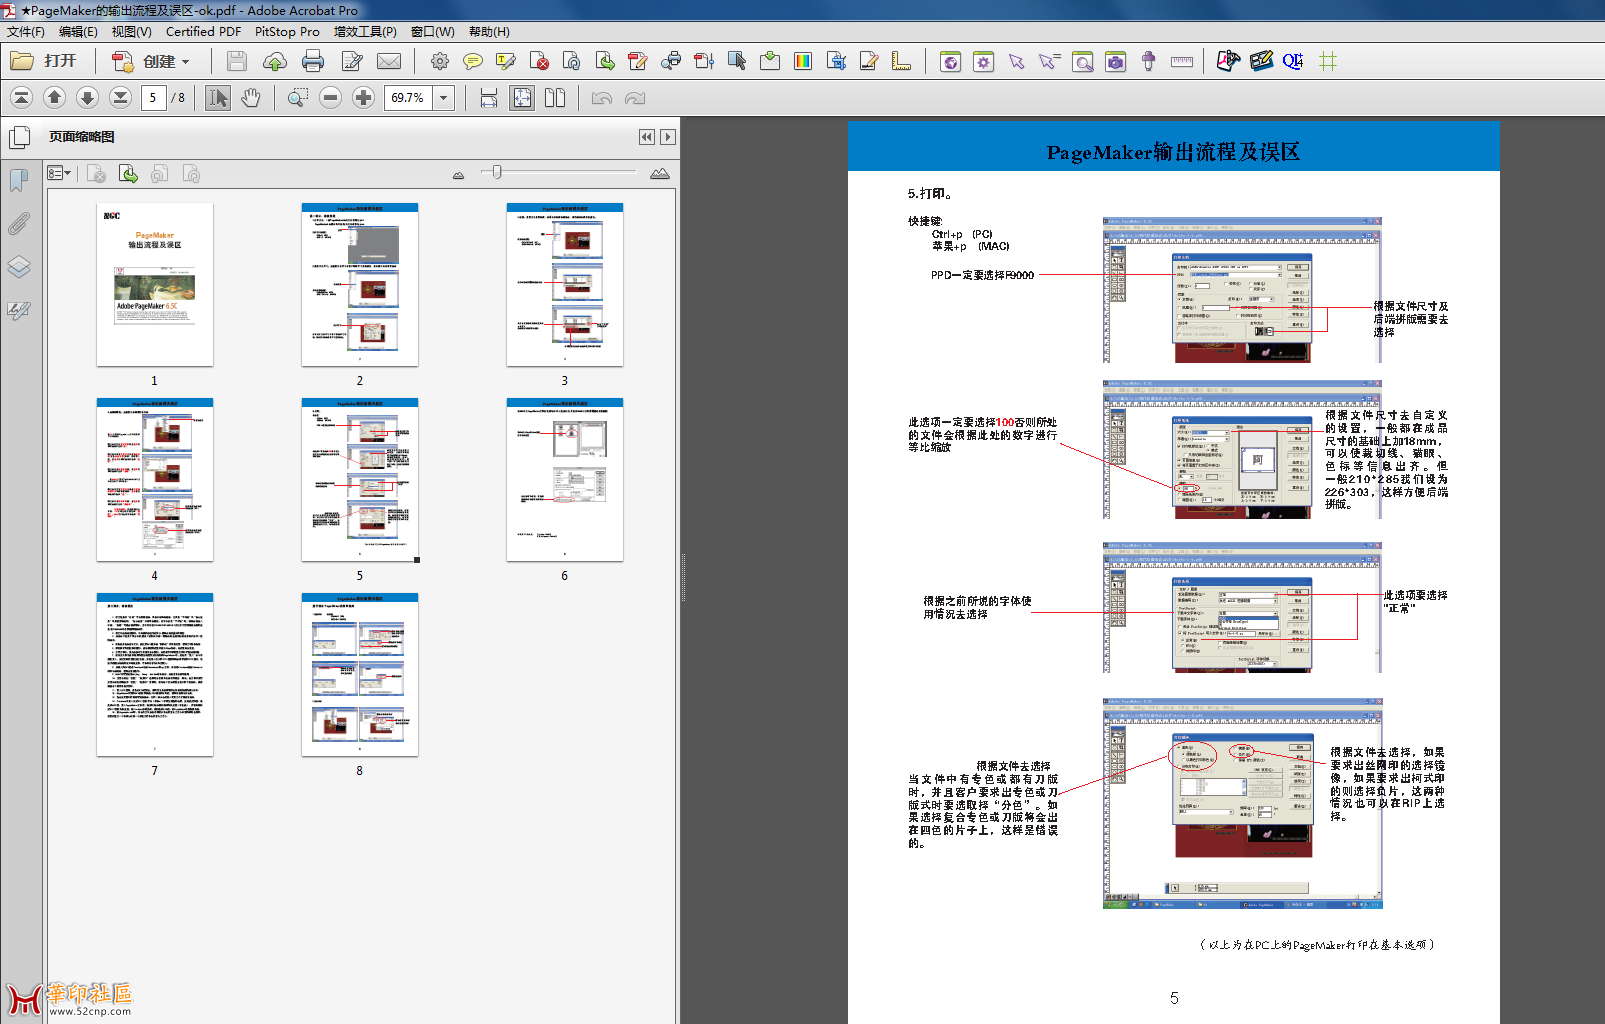Open thumbnail panel options dropdown

59,174
